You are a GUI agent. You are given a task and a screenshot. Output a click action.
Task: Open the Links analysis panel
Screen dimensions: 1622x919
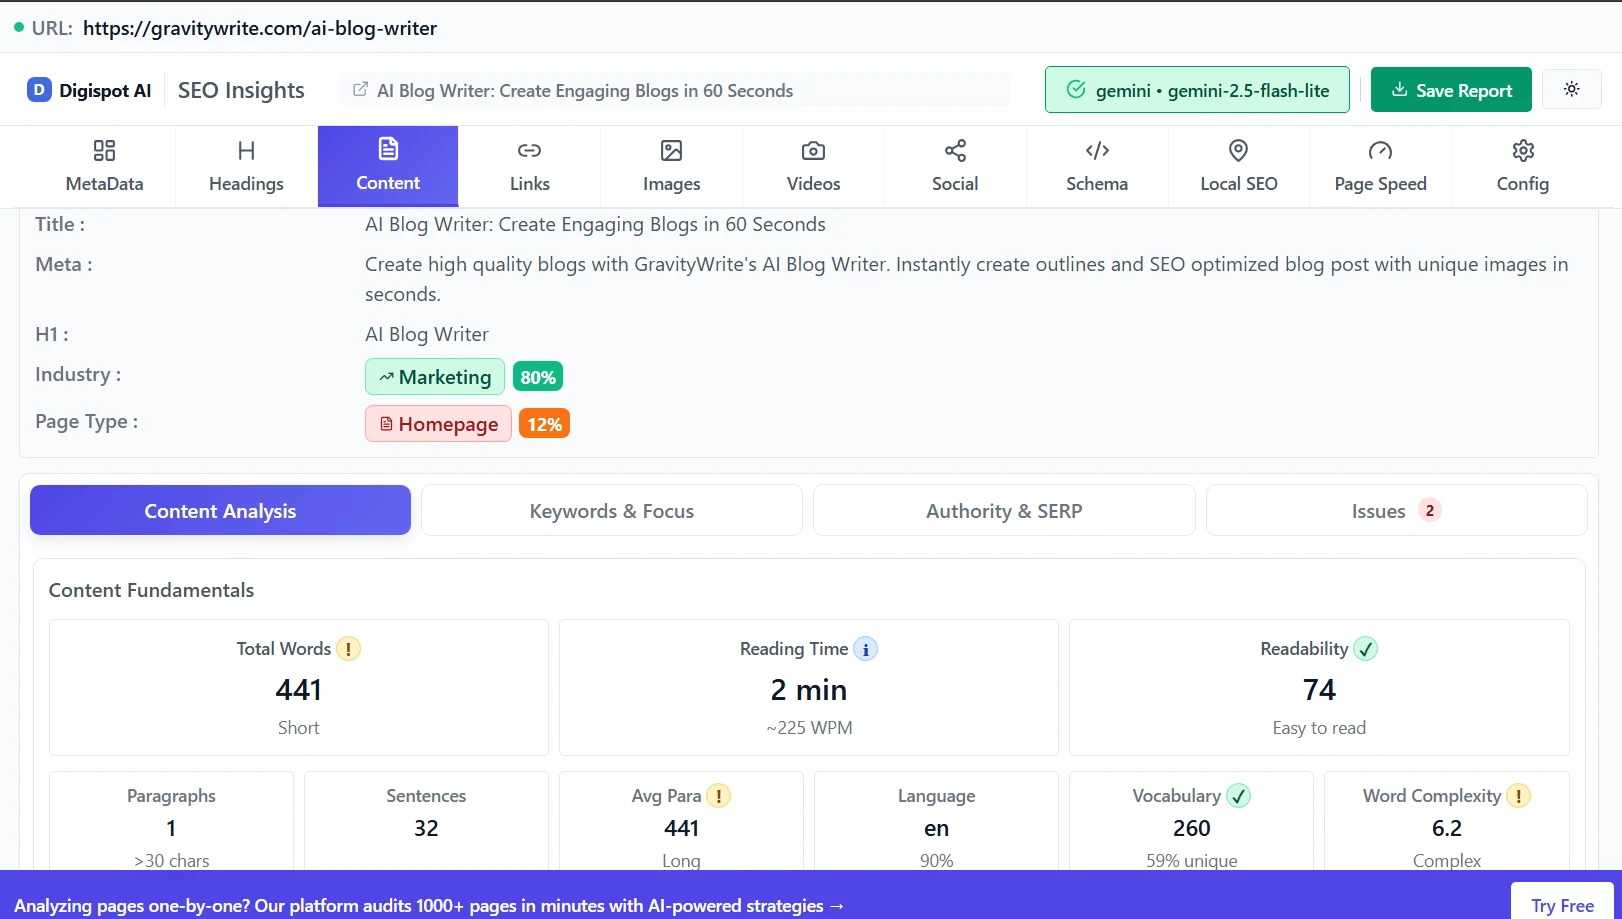pyautogui.click(x=529, y=166)
